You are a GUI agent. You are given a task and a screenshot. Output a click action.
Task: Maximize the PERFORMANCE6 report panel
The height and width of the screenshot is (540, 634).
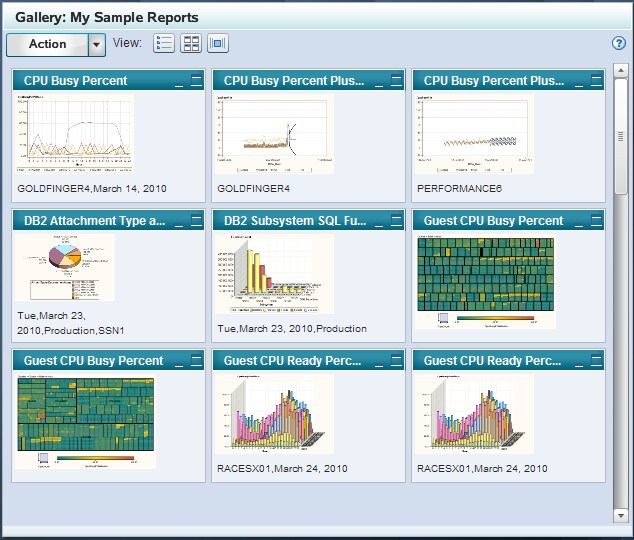[596, 81]
